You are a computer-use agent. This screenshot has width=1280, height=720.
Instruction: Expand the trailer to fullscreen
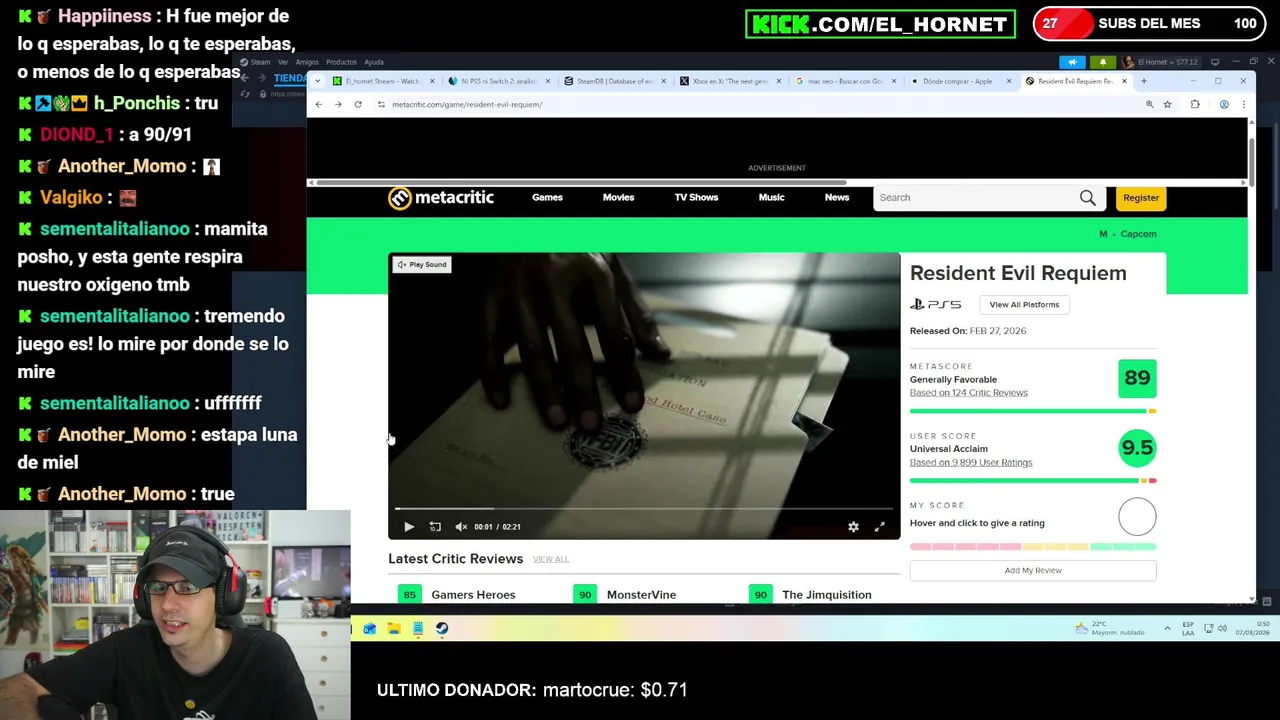[x=880, y=527]
